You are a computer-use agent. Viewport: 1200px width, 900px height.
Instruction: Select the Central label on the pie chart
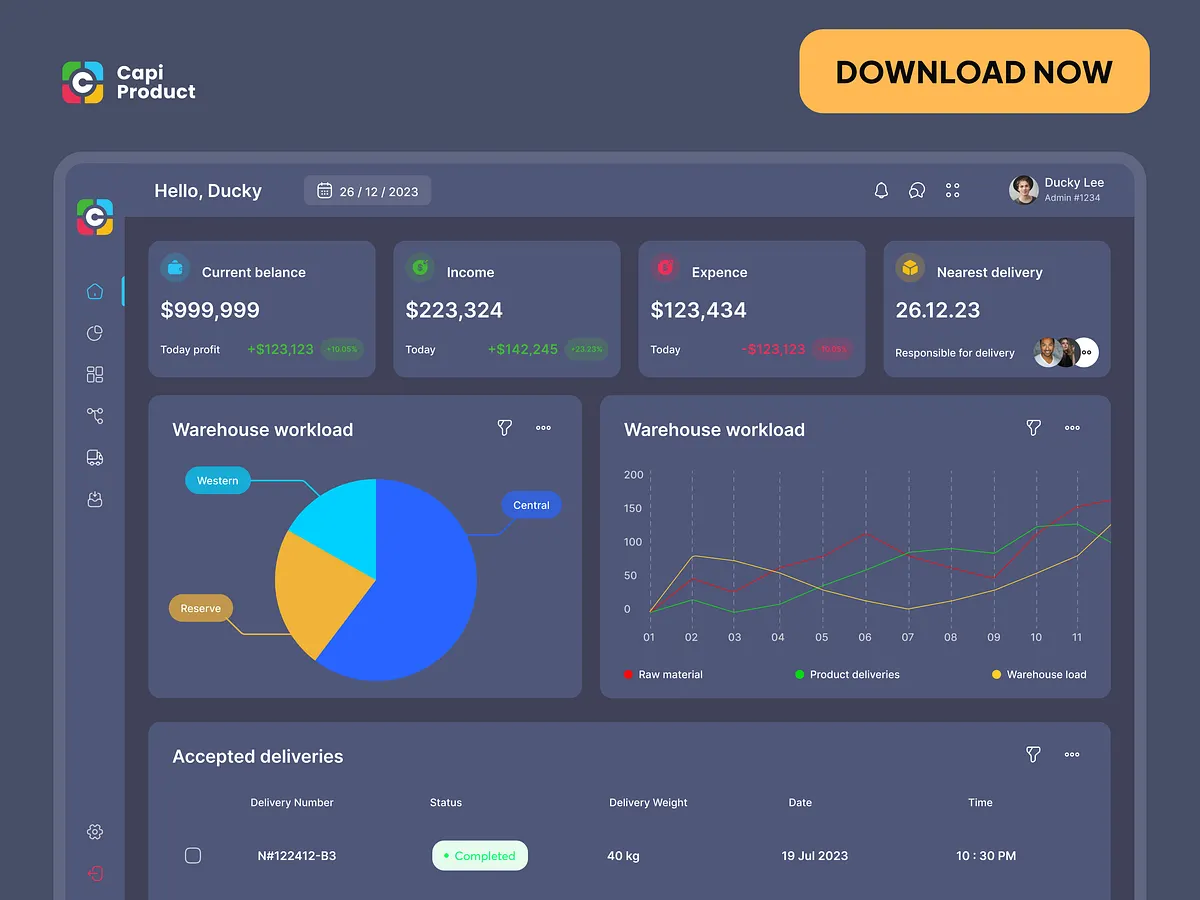[531, 505]
